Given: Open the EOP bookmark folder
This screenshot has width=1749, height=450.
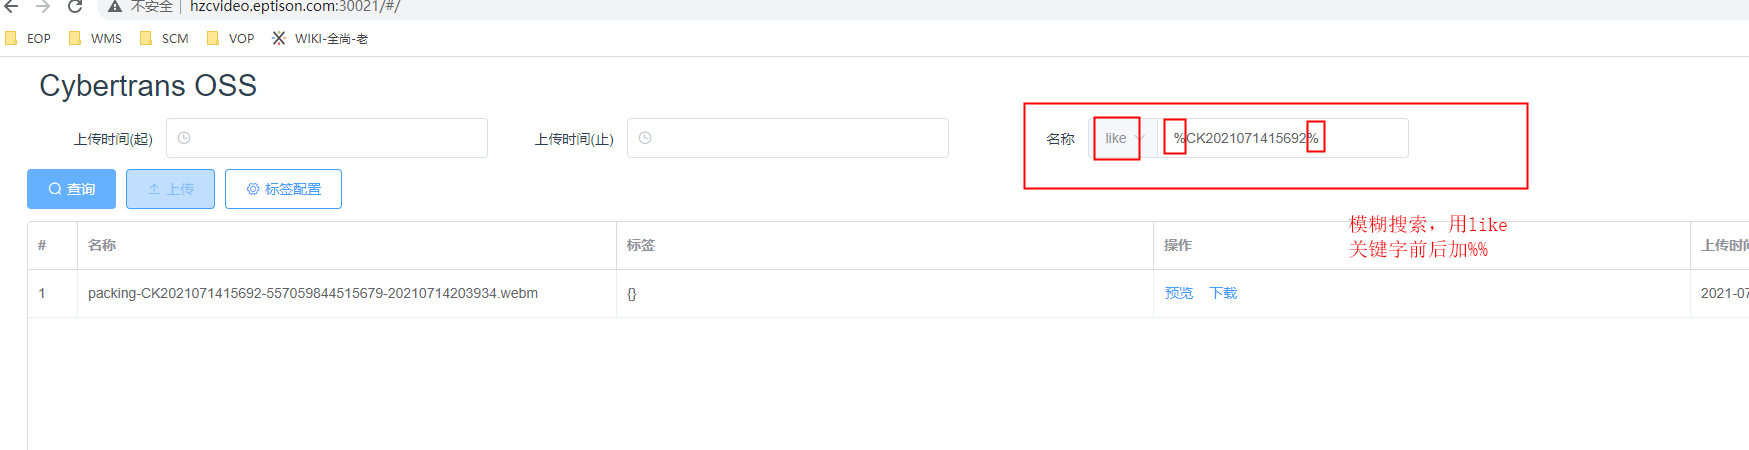Looking at the screenshot, I should click(29, 39).
